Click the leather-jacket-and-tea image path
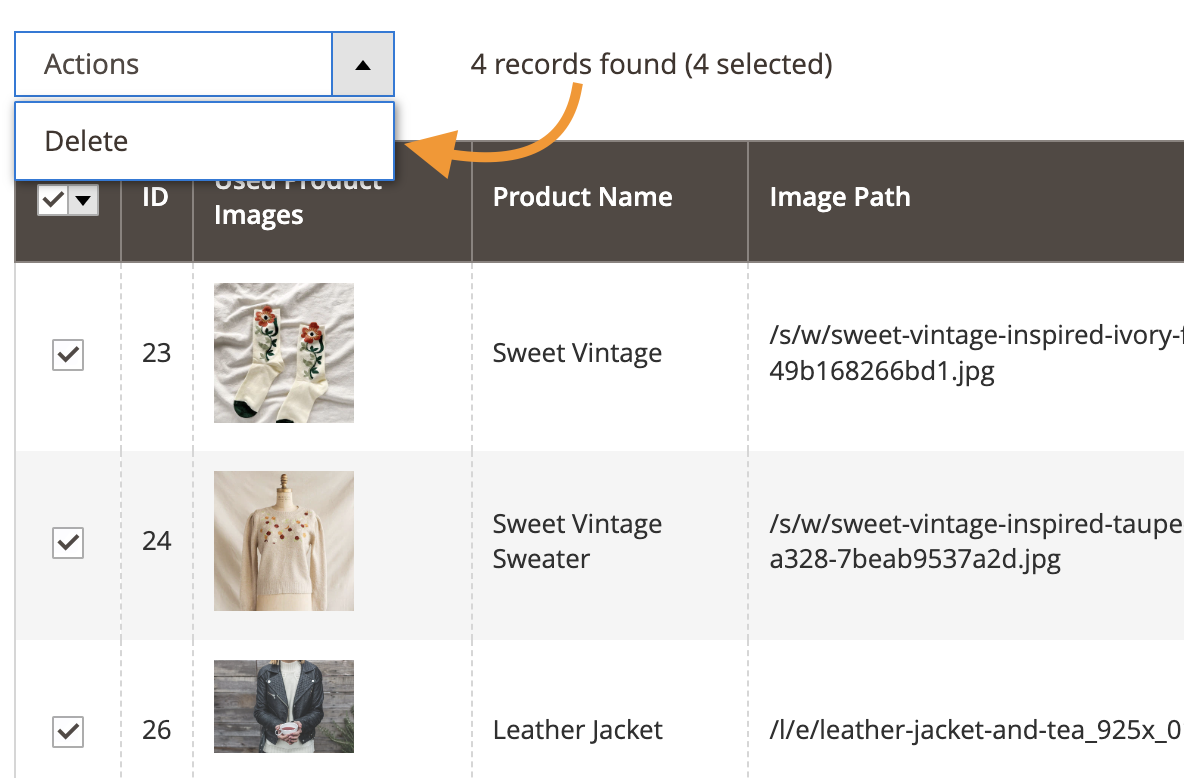This screenshot has height=778, width=1184. click(x=976, y=730)
